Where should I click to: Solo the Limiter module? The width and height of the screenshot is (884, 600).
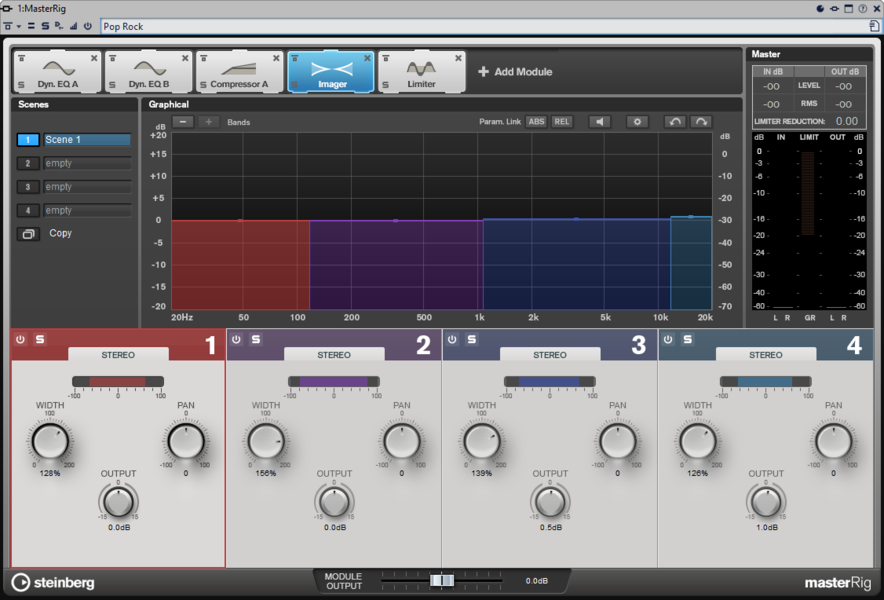[386, 85]
